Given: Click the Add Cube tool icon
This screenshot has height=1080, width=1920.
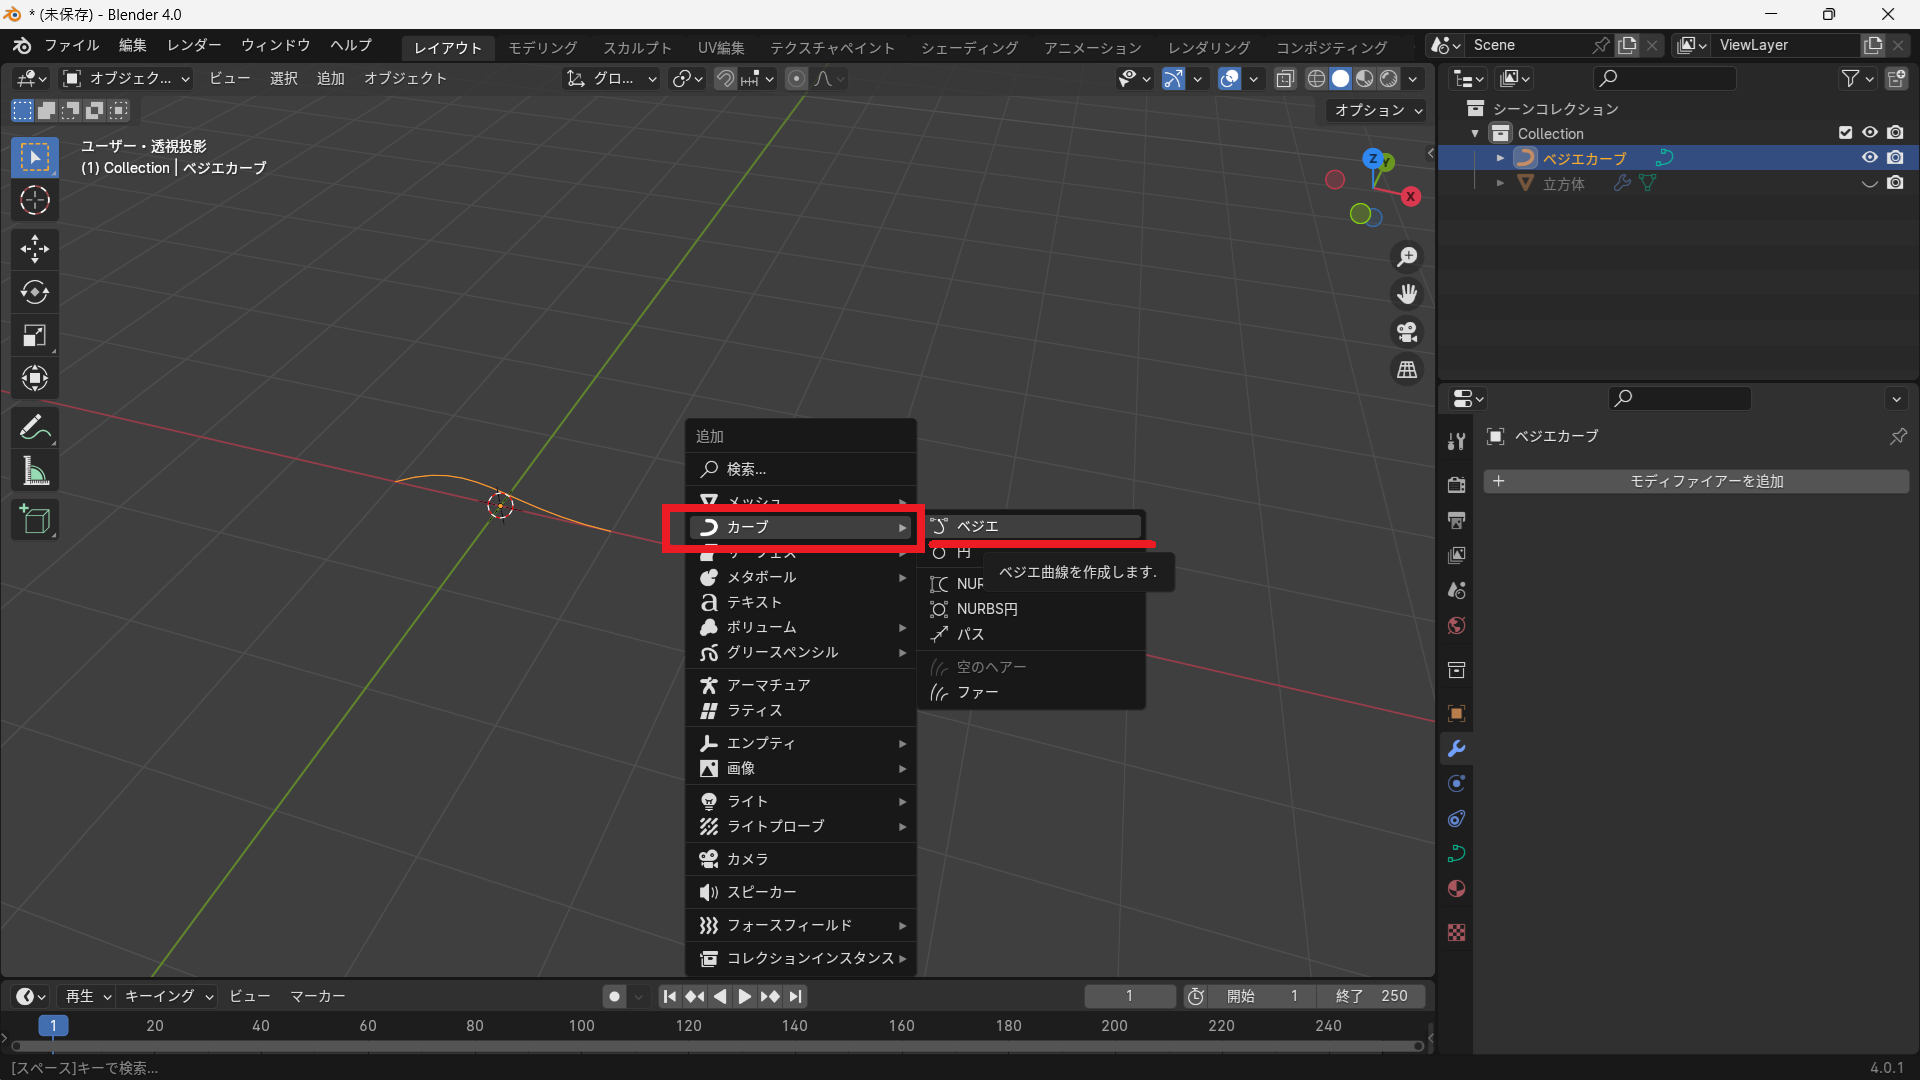Looking at the screenshot, I should (35, 520).
